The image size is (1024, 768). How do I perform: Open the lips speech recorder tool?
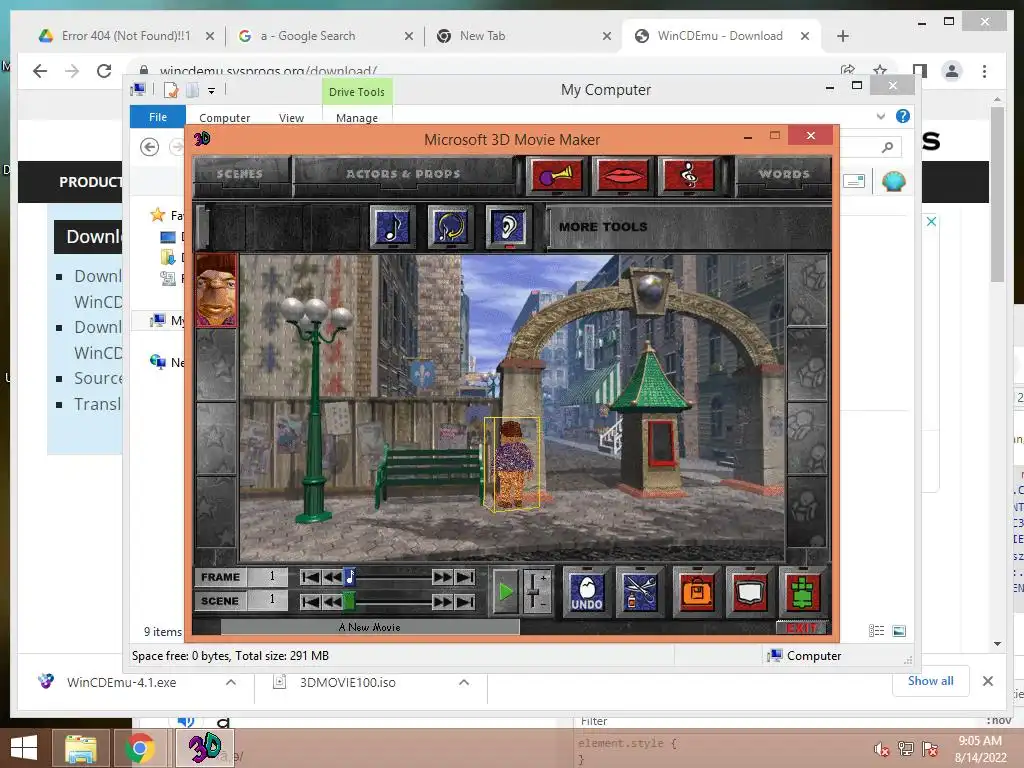(622, 175)
